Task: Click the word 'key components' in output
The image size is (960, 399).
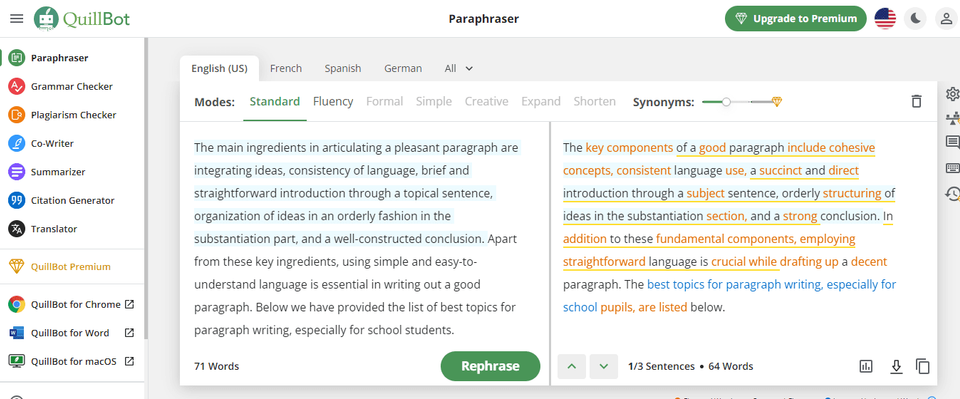Action: coord(629,147)
